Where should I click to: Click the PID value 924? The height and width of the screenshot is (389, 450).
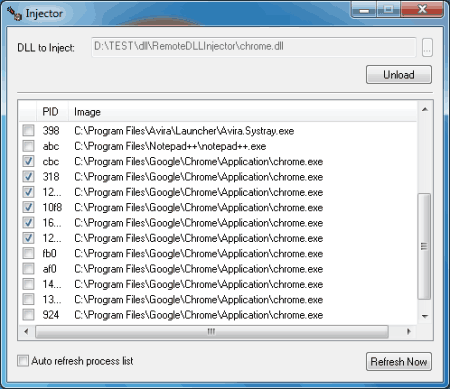click(51, 315)
